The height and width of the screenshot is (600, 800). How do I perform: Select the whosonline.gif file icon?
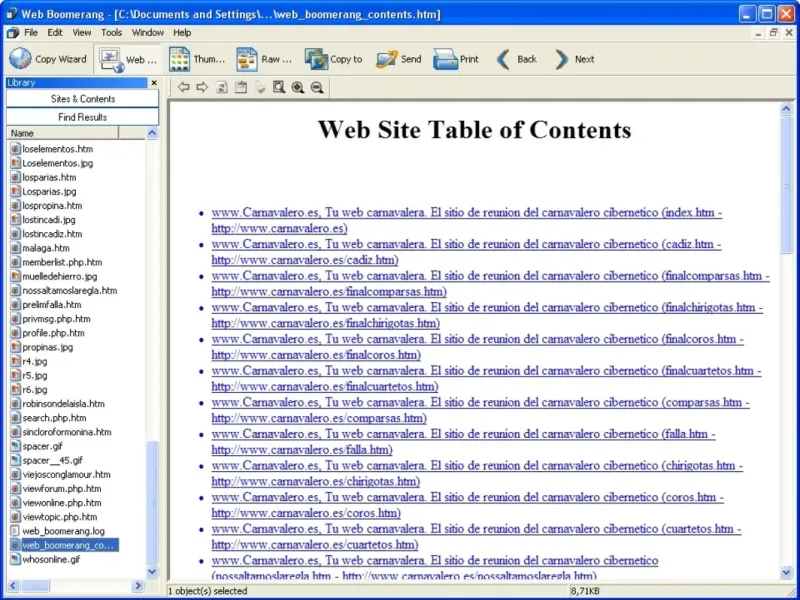15,559
